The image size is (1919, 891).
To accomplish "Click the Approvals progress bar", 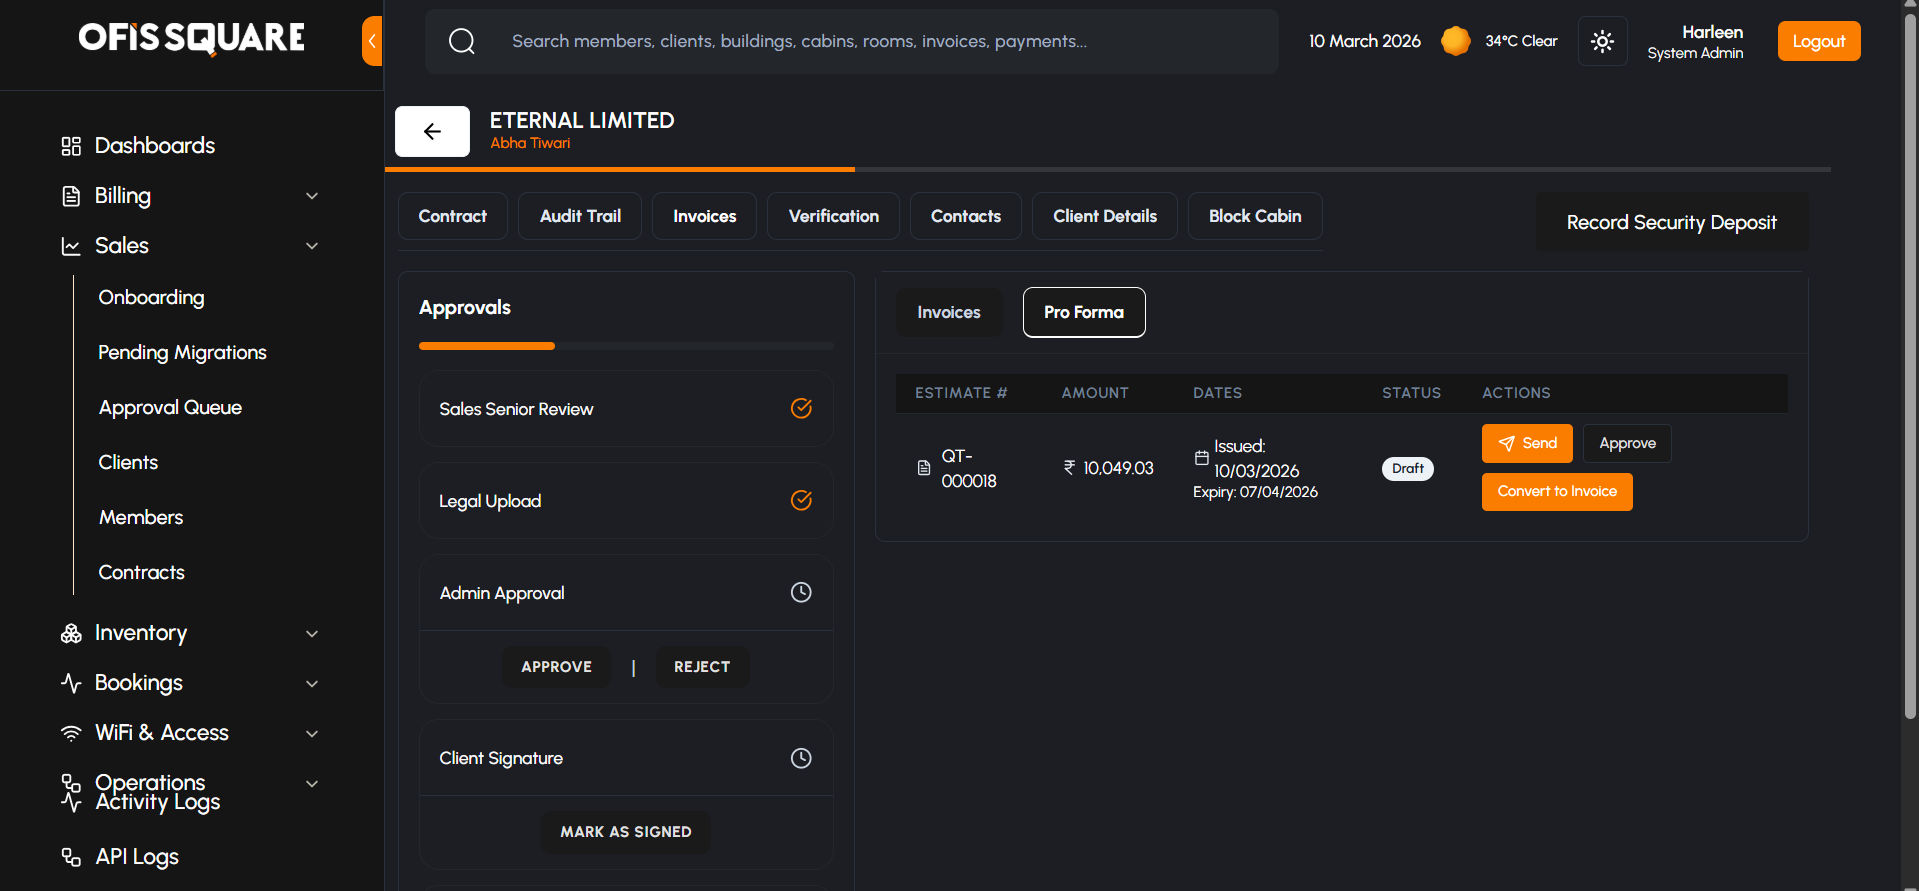I will pyautogui.click(x=626, y=346).
